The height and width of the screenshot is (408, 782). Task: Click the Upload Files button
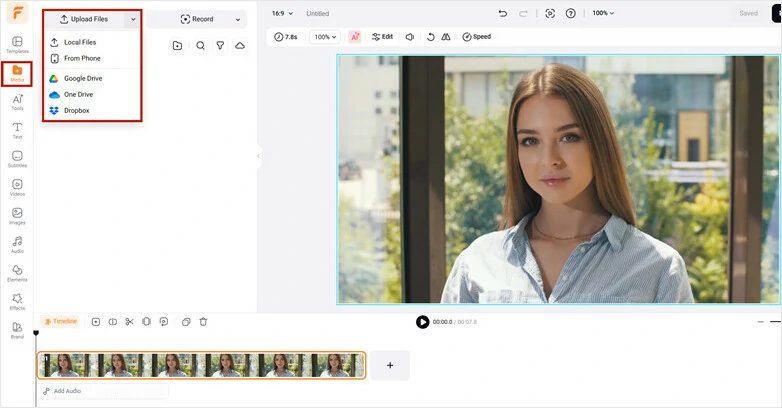tap(84, 19)
